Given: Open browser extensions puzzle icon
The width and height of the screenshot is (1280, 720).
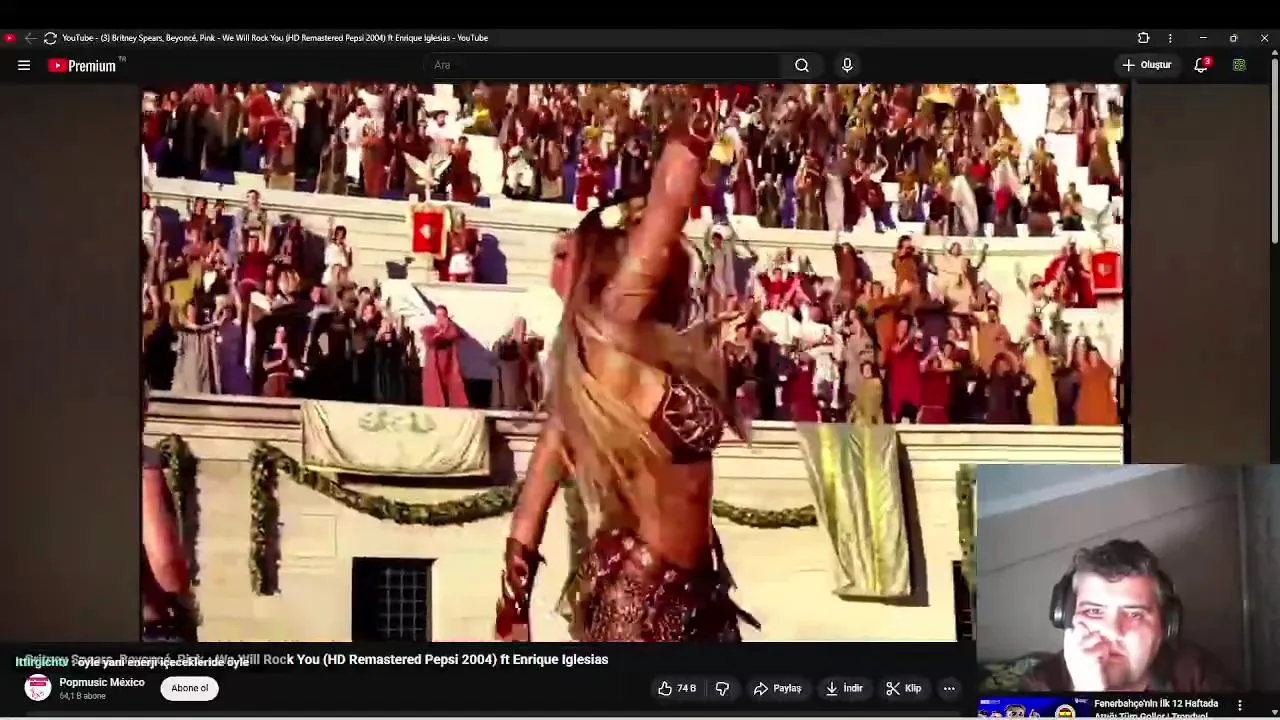Looking at the screenshot, I should click(1144, 38).
